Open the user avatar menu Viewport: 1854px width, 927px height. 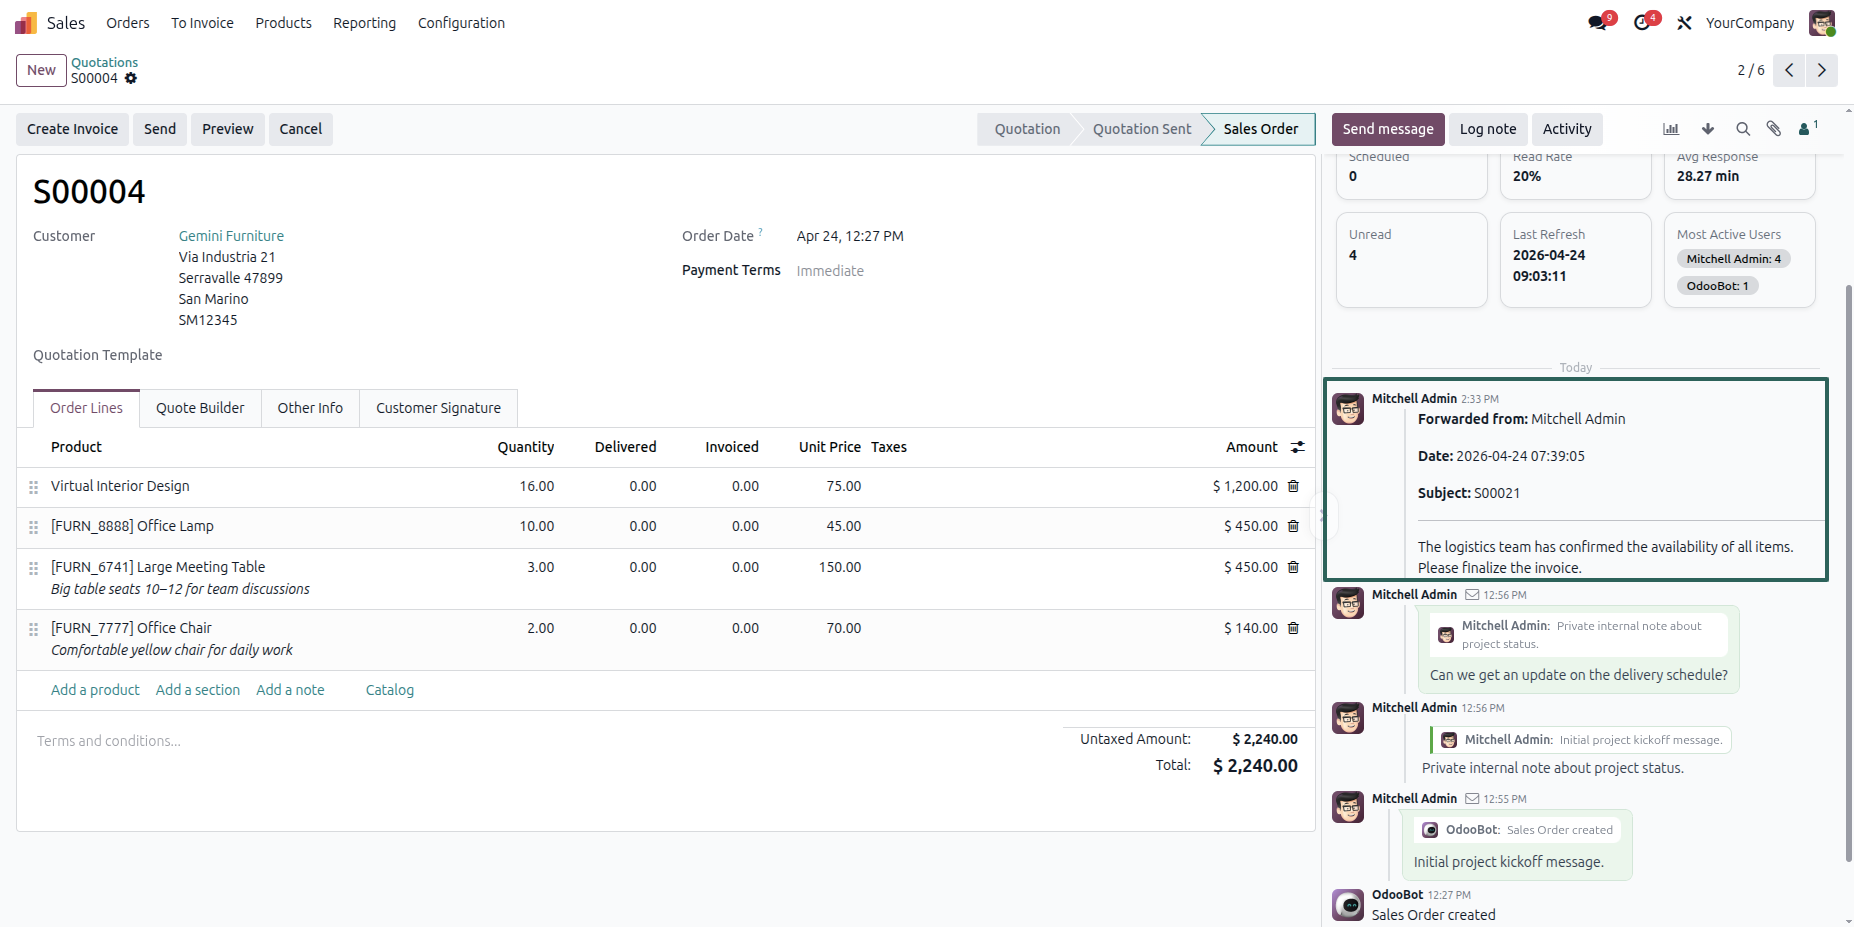pos(1822,23)
